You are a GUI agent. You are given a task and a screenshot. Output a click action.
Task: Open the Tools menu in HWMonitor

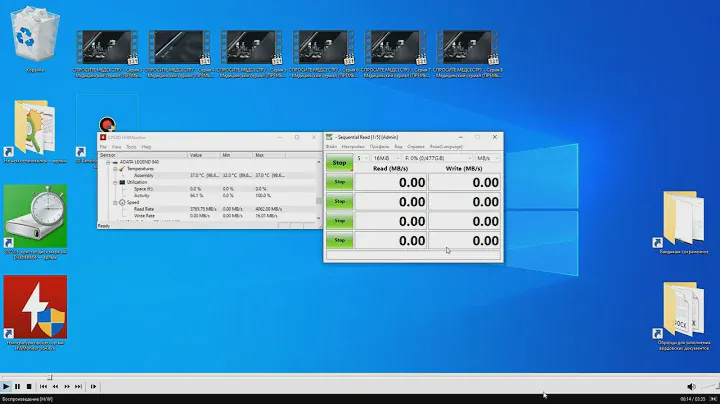click(131, 147)
